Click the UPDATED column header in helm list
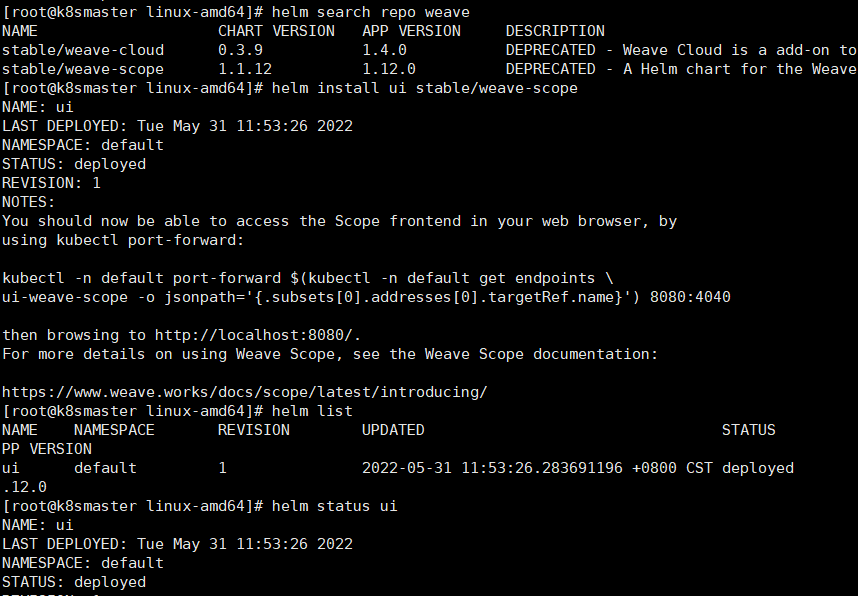This screenshot has height=596, width=858. [393, 430]
